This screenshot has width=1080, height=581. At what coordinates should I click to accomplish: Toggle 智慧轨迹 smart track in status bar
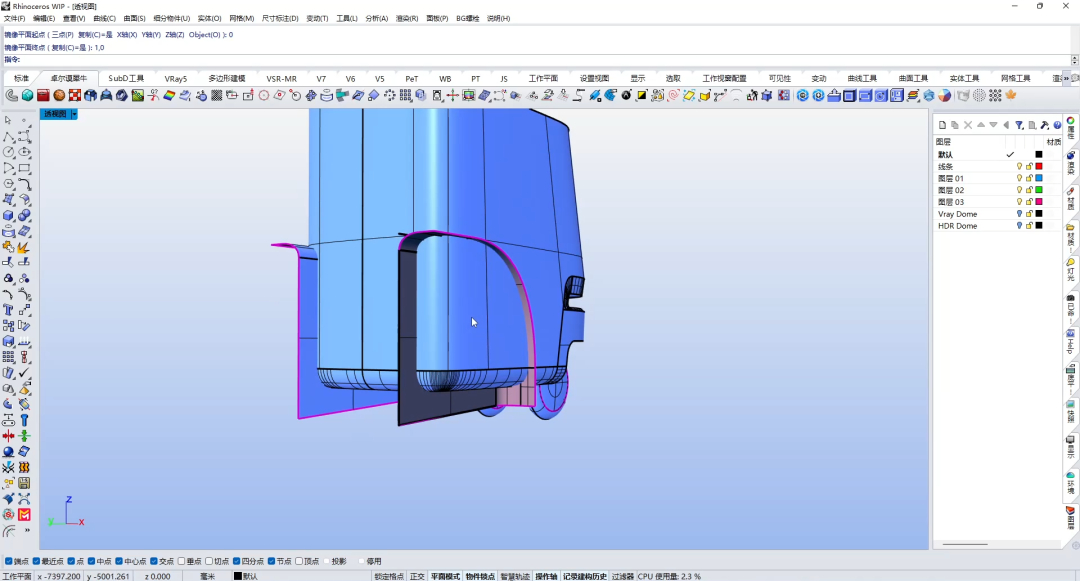pyautogui.click(x=515, y=576)
